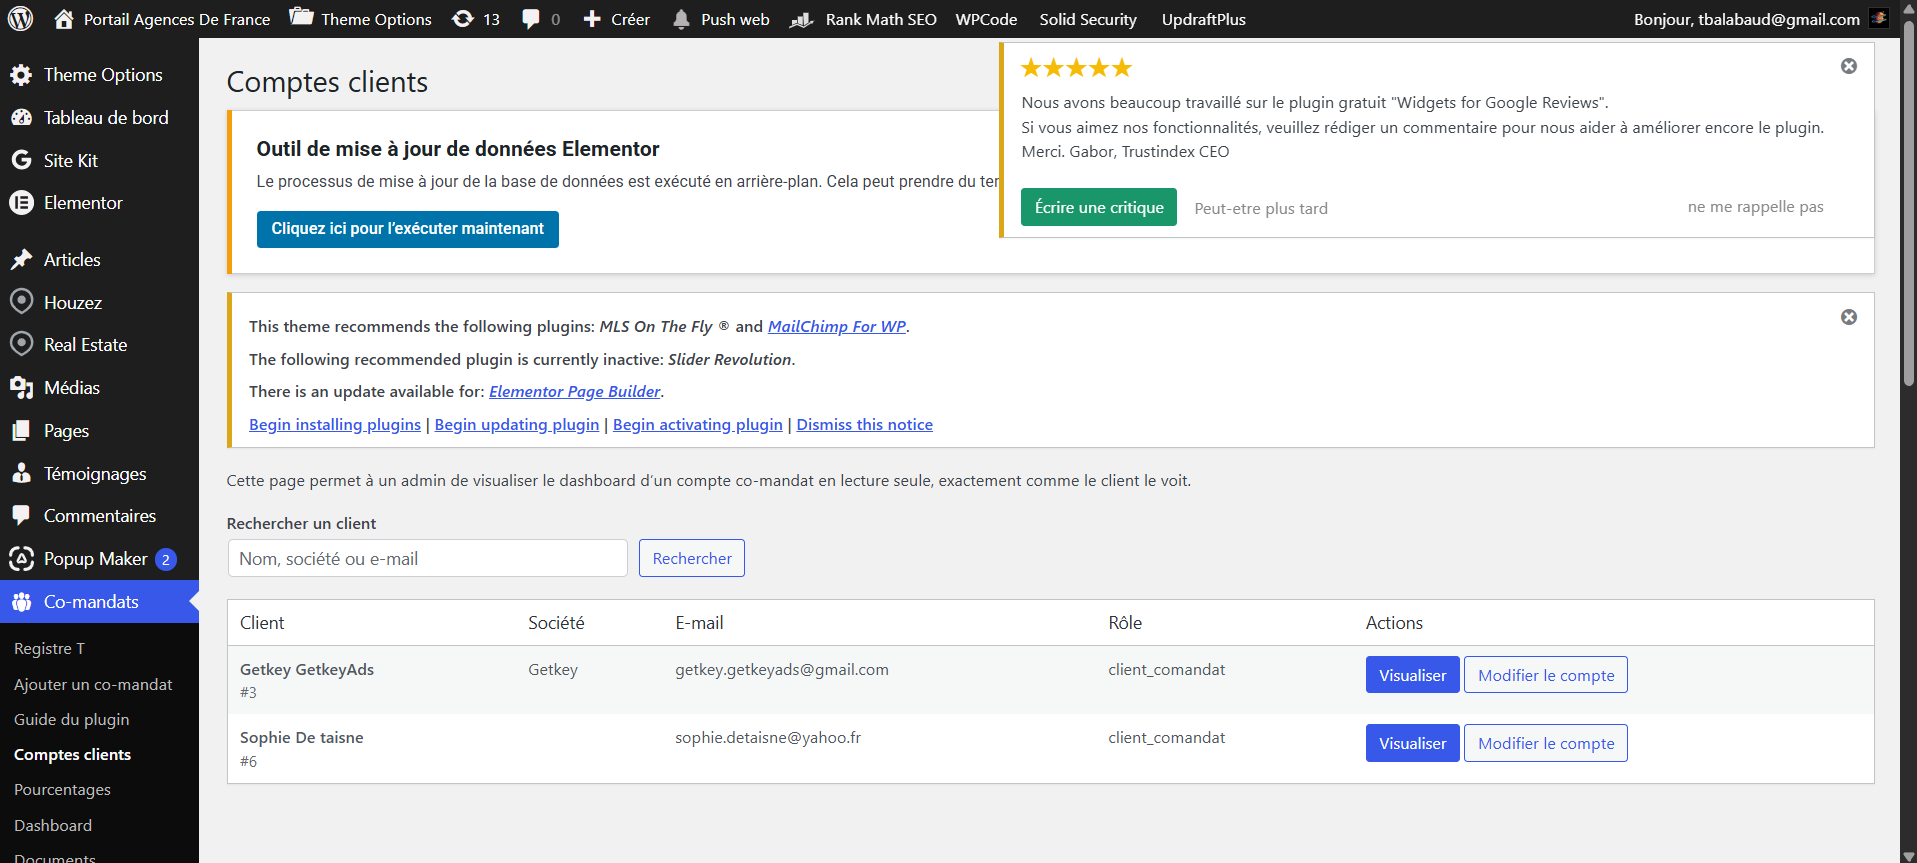Viewport: 1917px width, 863px height.
Task: Open Pourcentages submenu item
Action: pos(62,790)
